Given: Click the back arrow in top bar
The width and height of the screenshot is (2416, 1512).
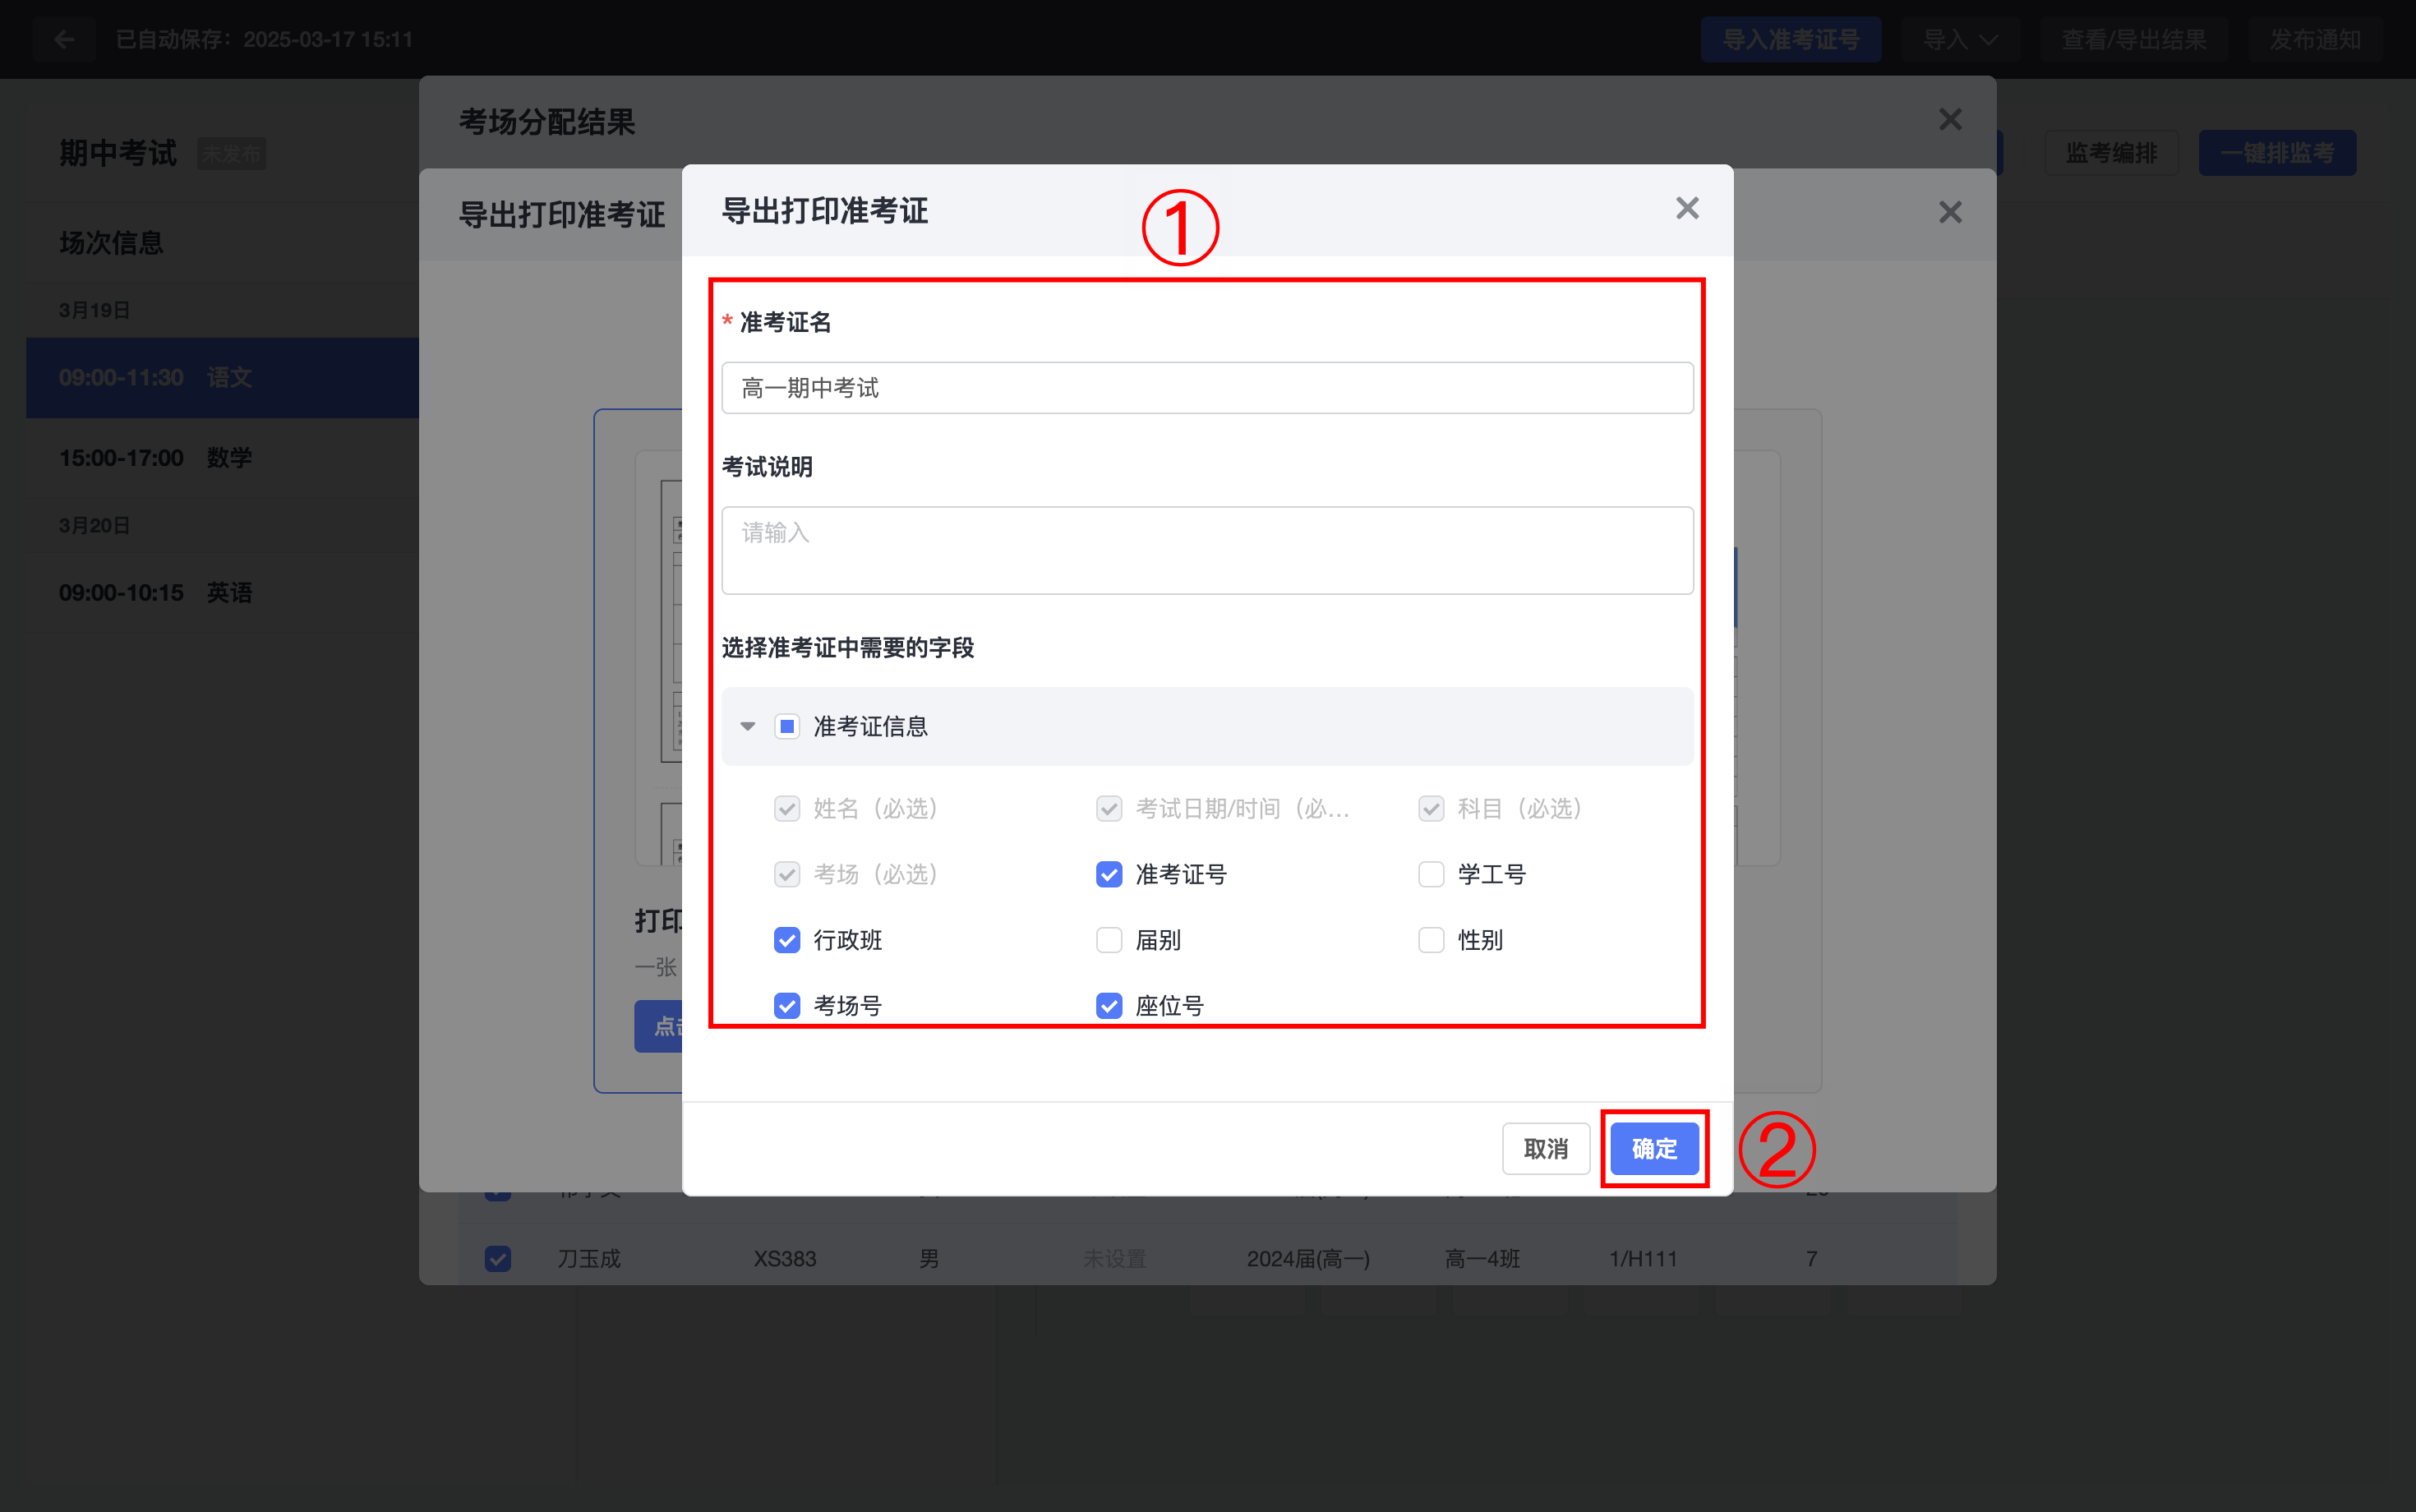Looking at the screenshot, I should click(x=64, y=40).
